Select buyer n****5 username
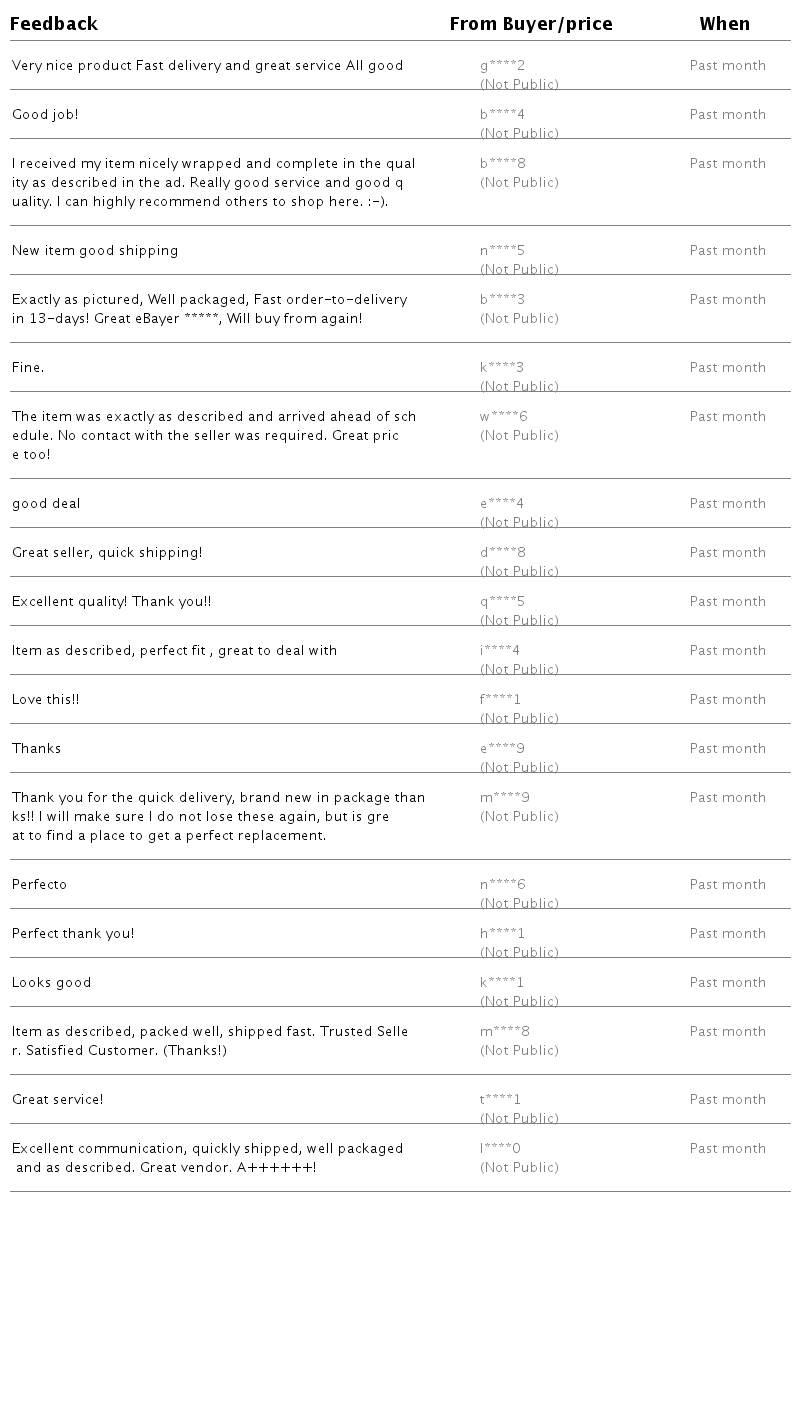The image size is (800, 1424). pyautogui.click(x=502, y=251)
